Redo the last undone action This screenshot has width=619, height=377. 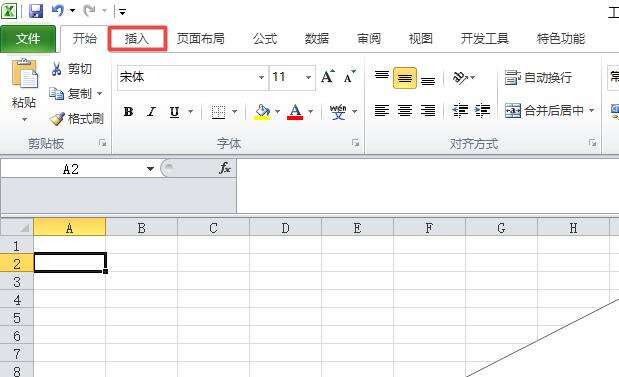point(89,11)
